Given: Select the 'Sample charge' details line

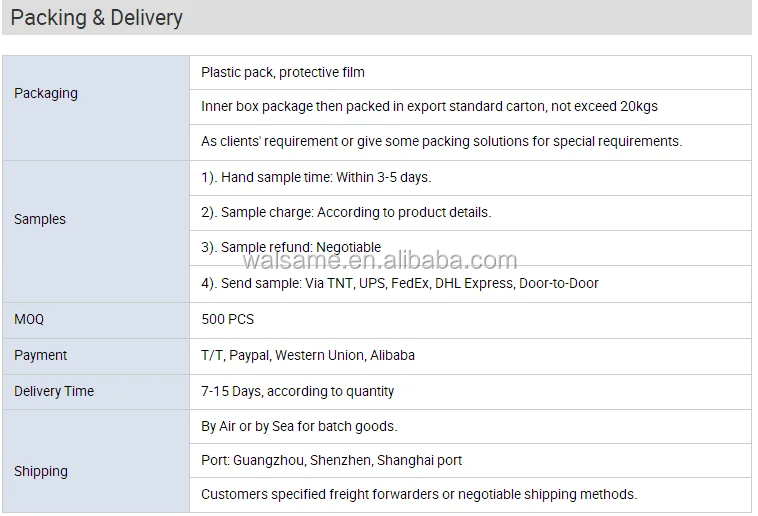Looking at the screenshot, I should 346,212.
